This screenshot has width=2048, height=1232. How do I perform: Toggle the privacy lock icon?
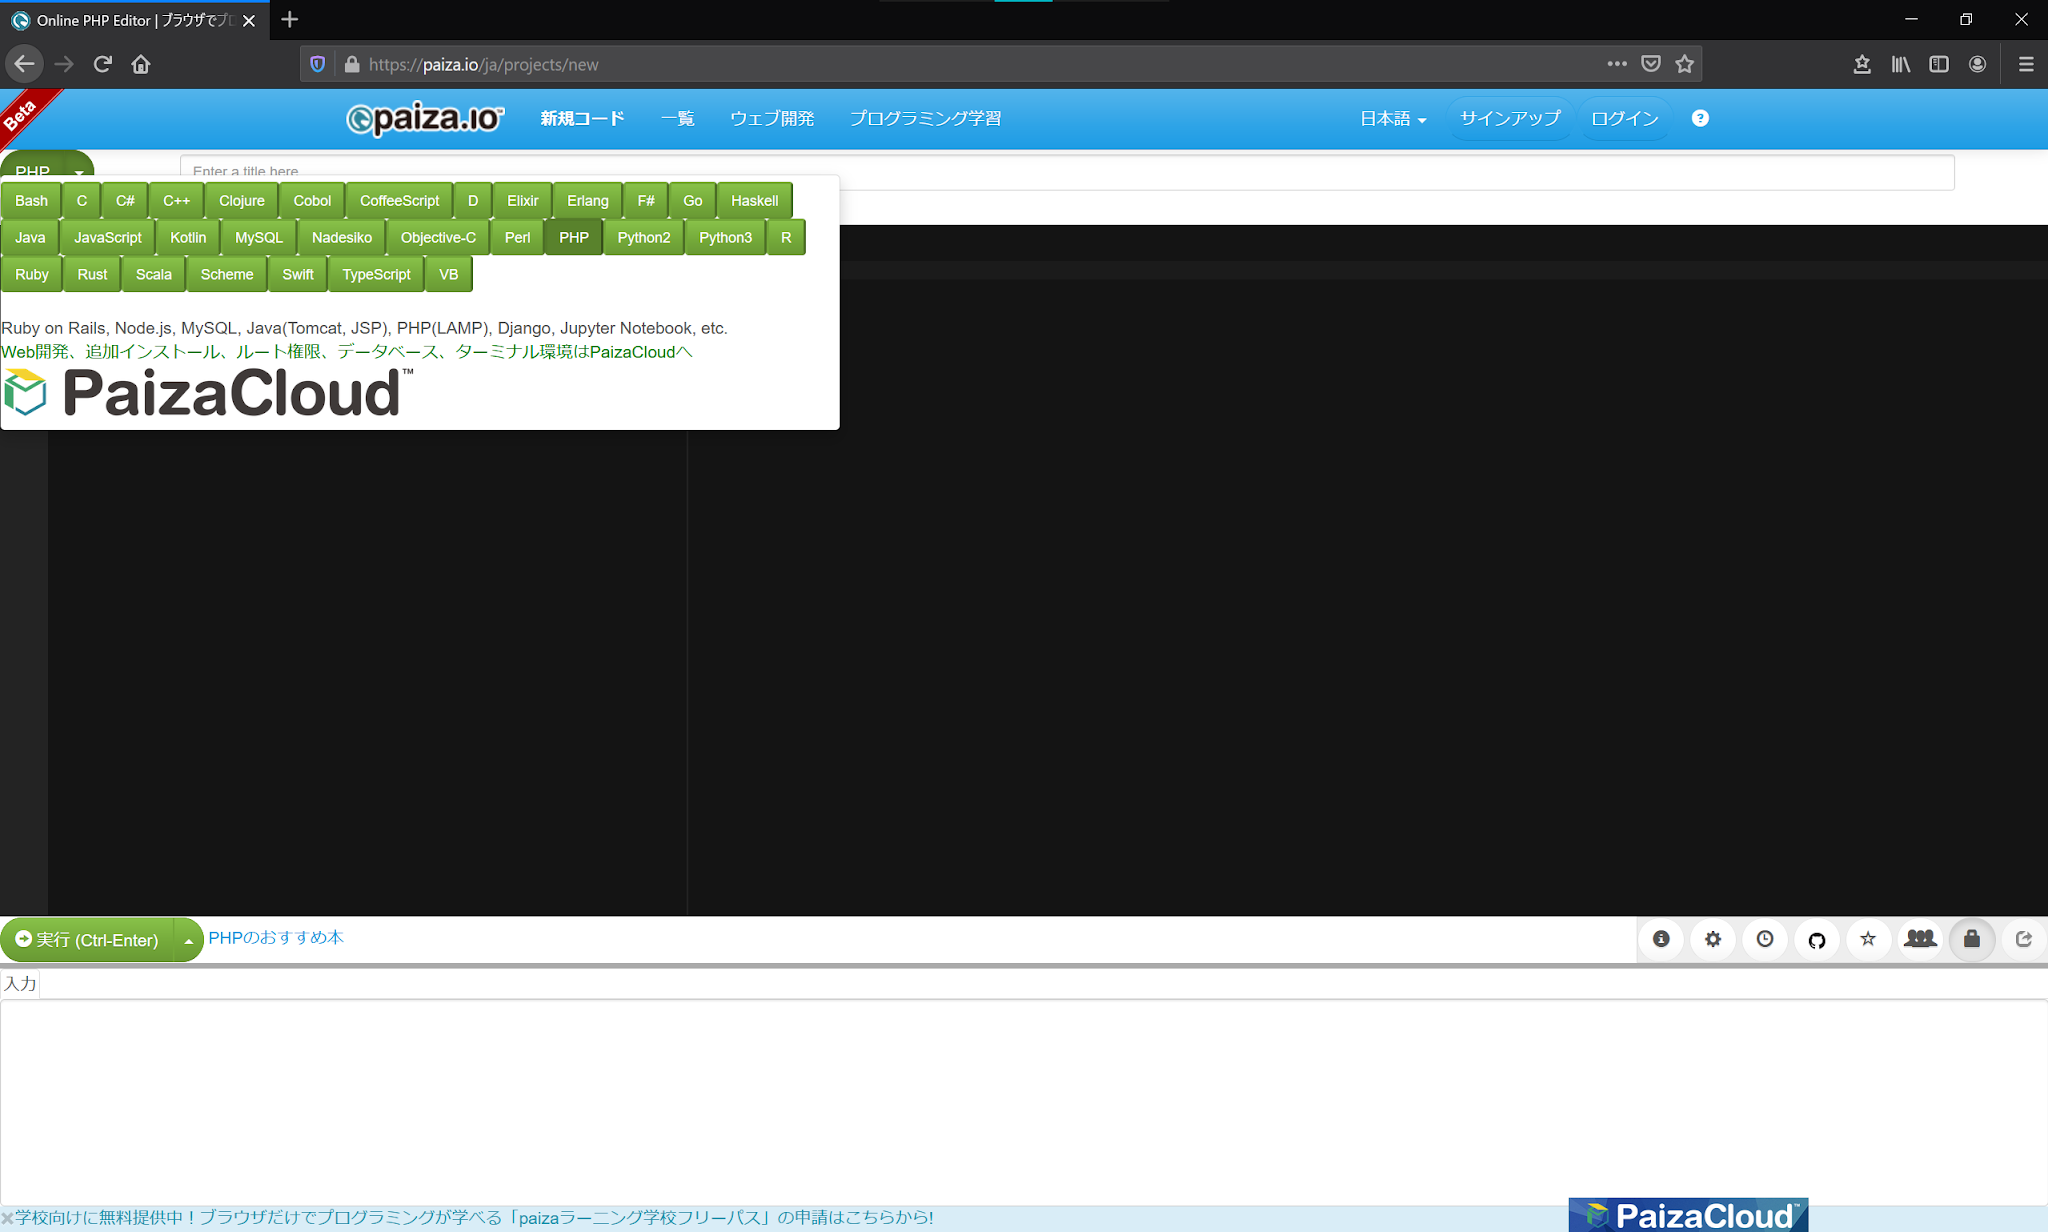[1971, 939]
